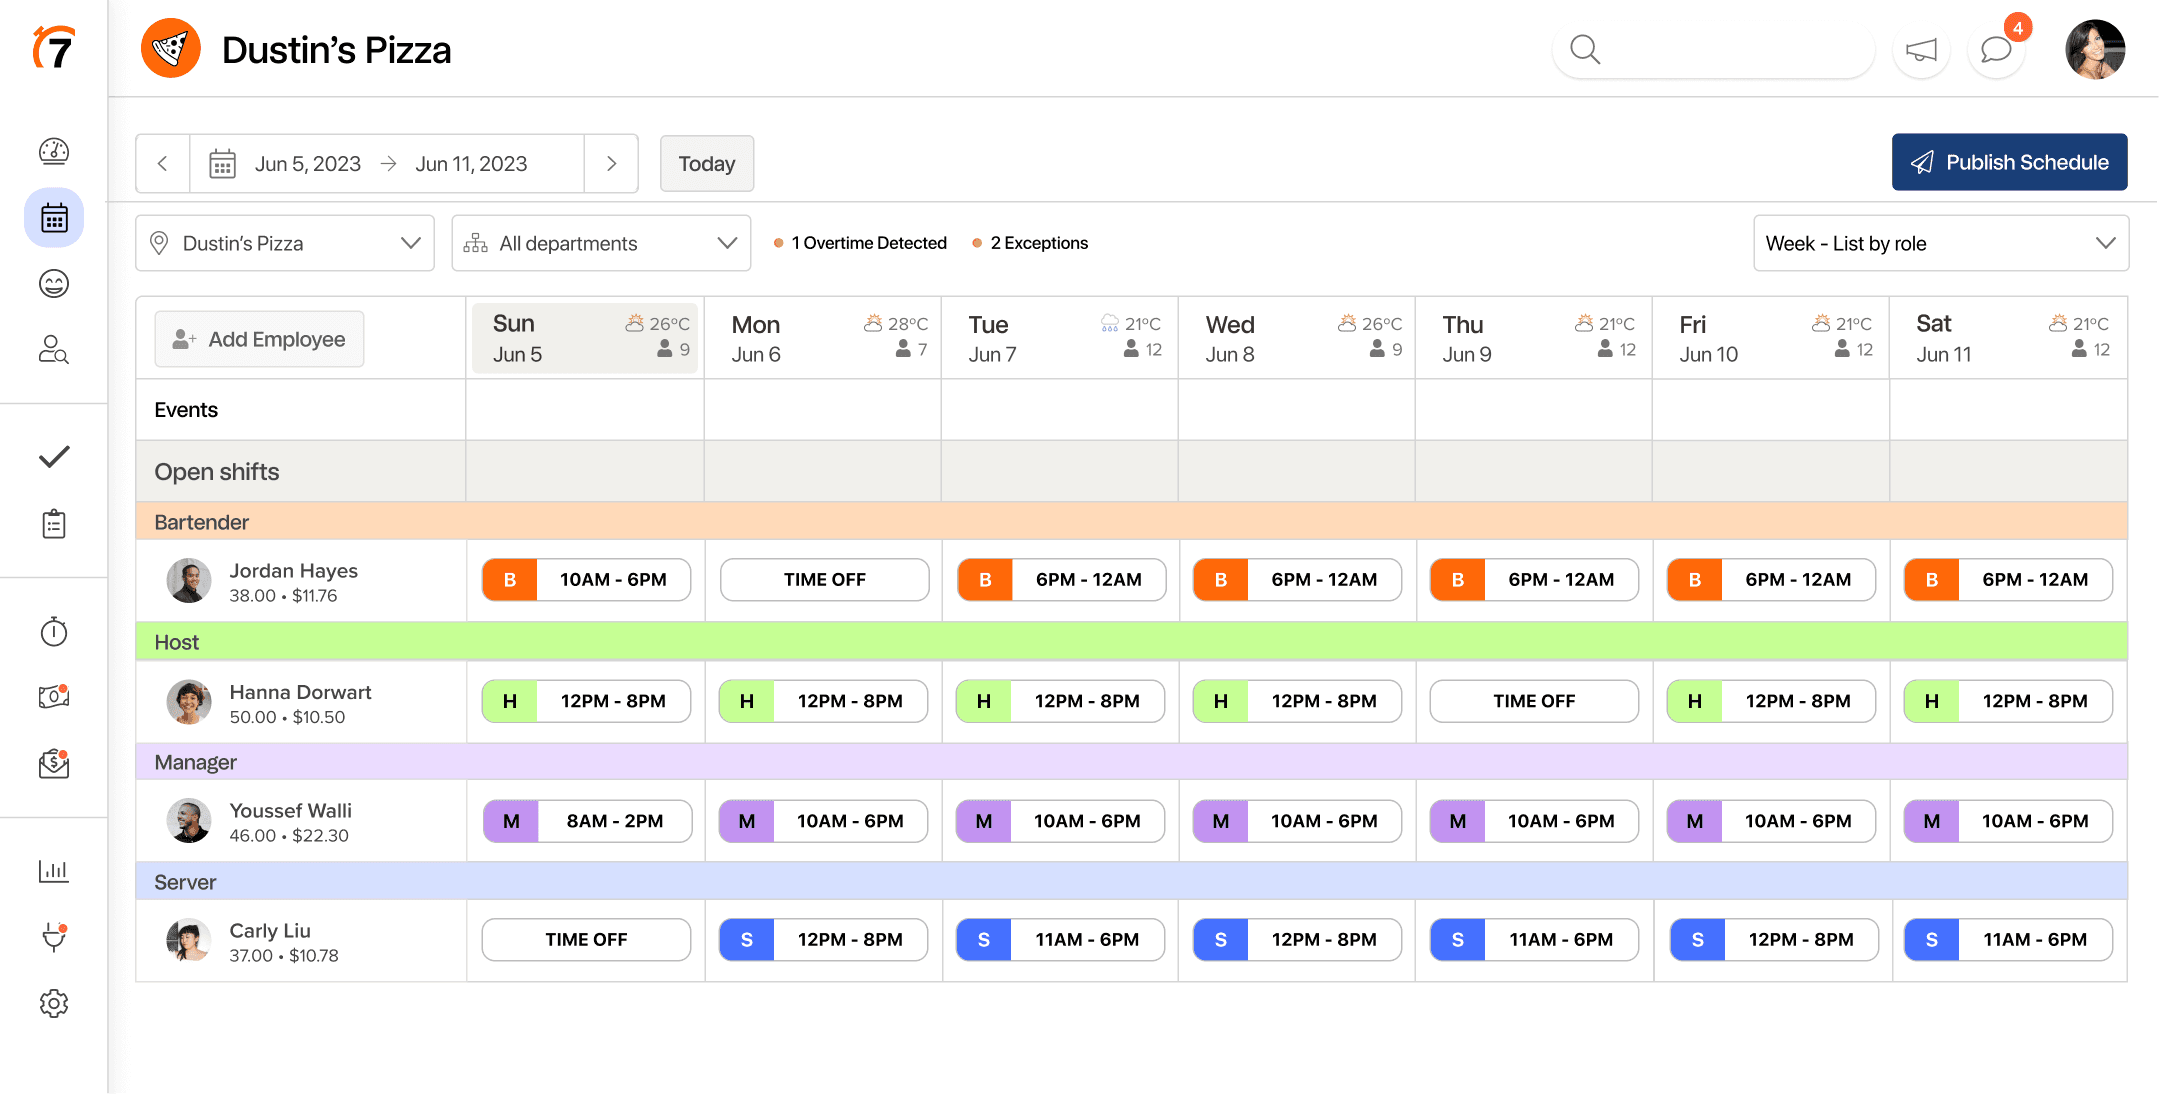Open the dashboard gauge icon in sidebar
This screenshot has height=1094, width=2160.
54,151
